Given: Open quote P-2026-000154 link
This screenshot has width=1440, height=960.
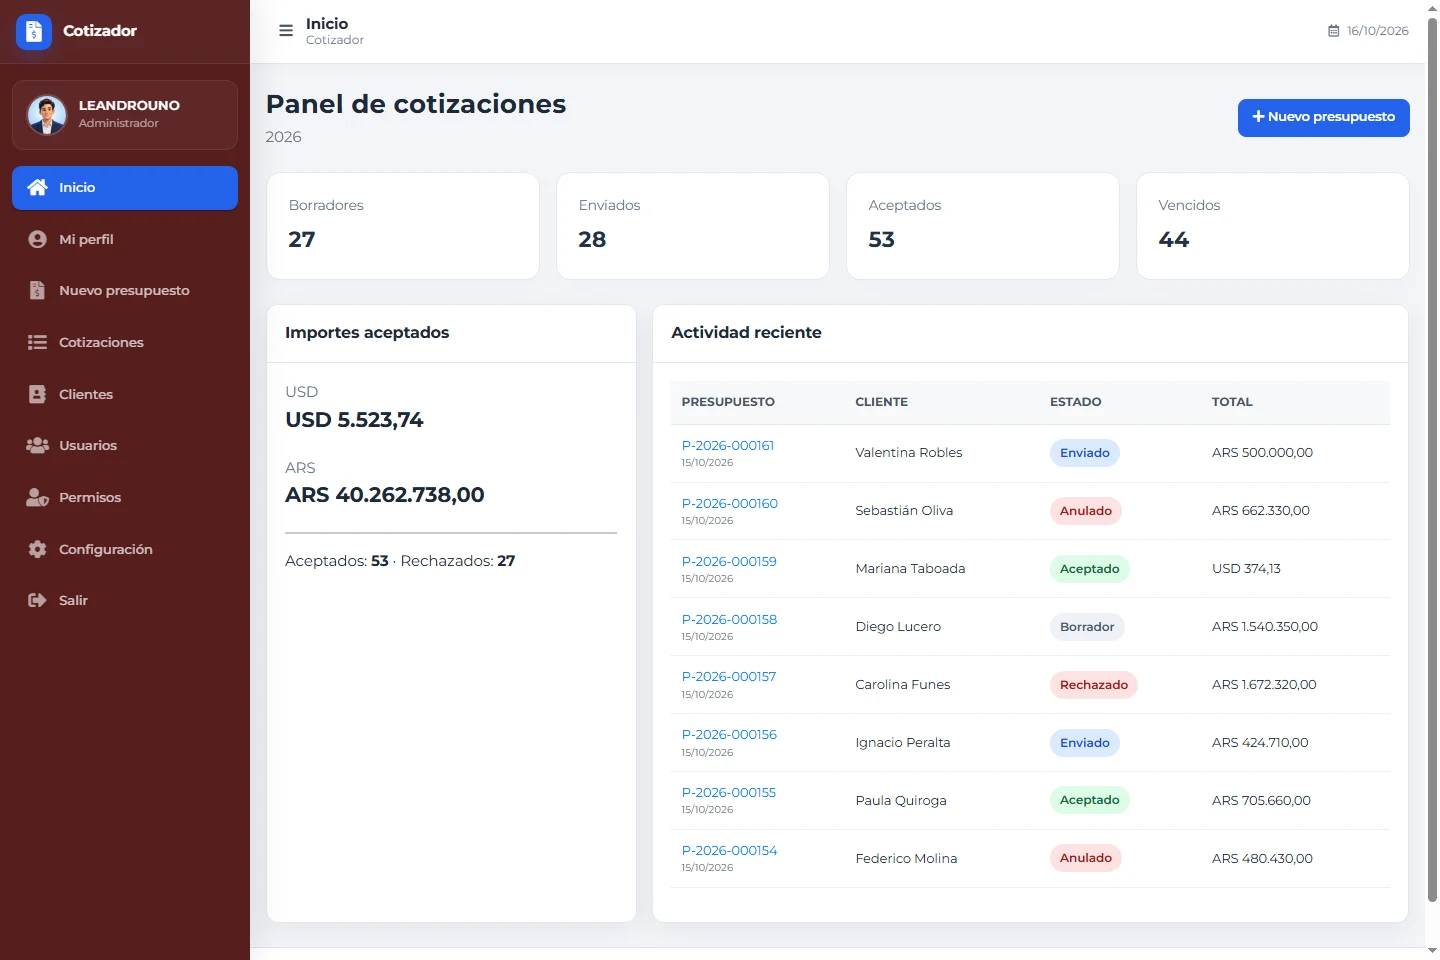Looking at the screenshot, I should pyautogui.click(x=729, y=851).
